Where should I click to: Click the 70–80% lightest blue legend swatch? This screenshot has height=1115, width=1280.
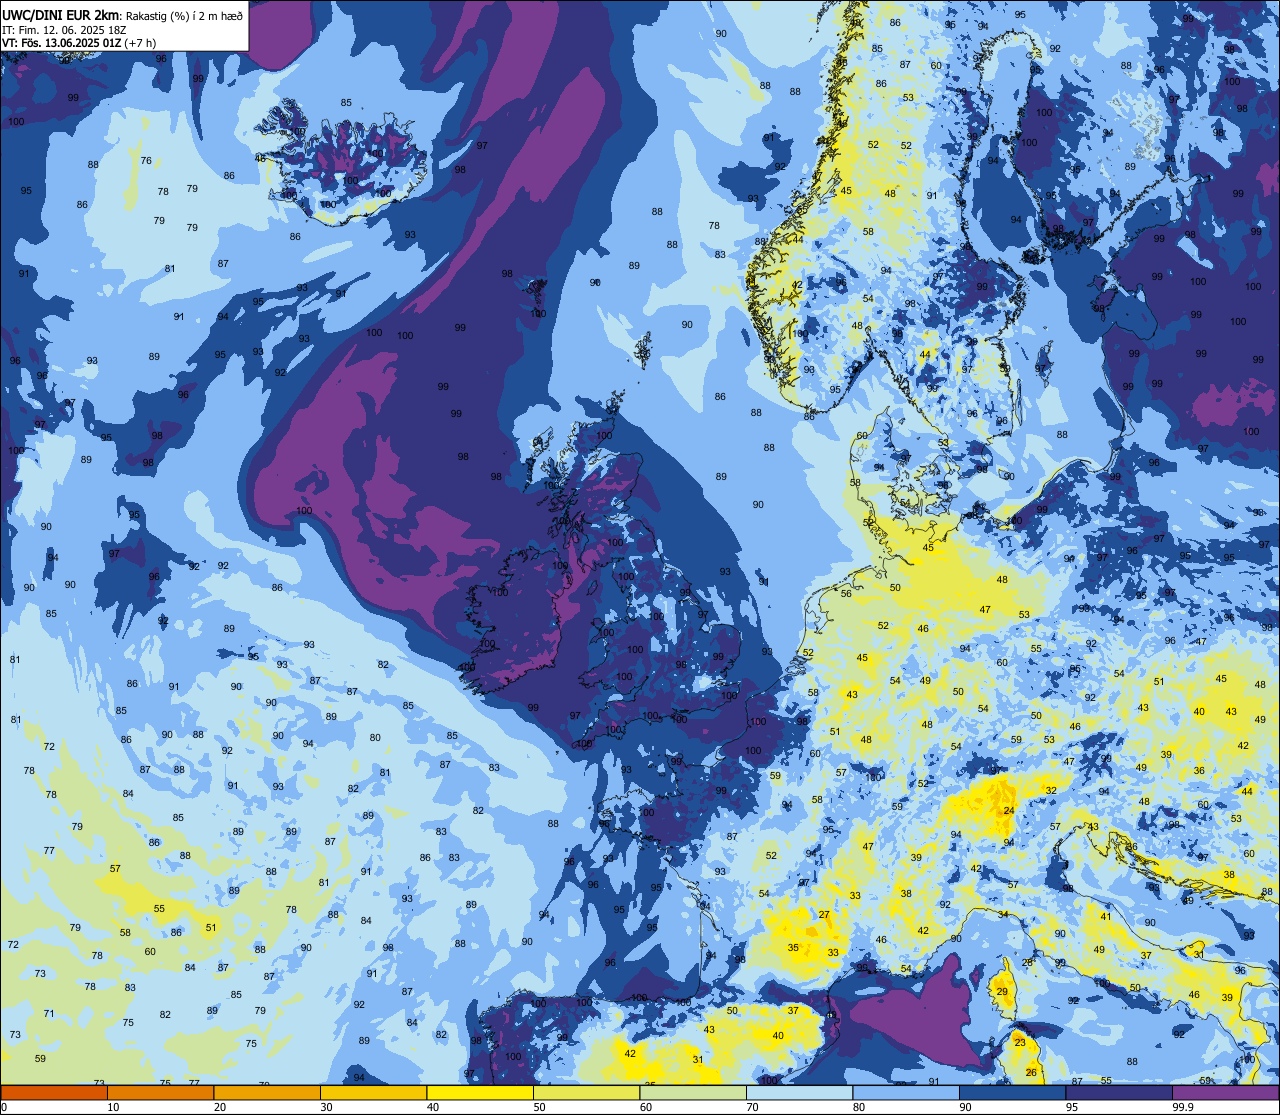pyautogui.click(x=799, y=1092)
